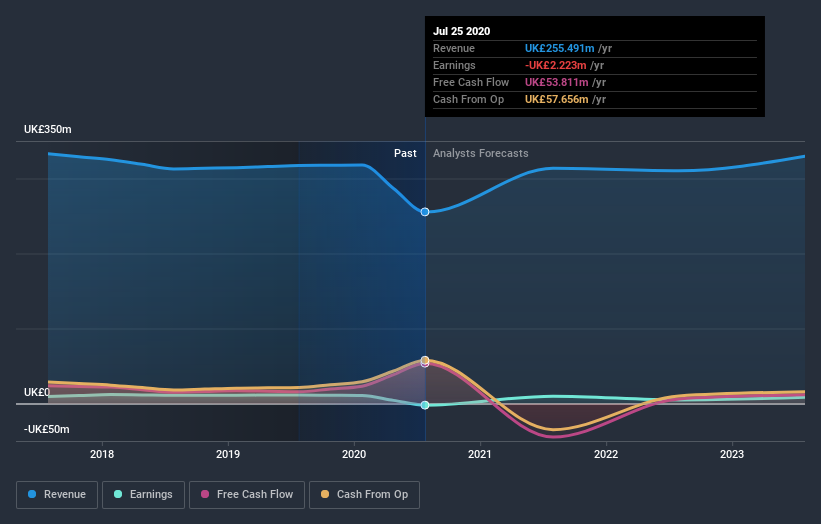Click the -UK£50m y-axis label
The height and width of the screenshot is (524, 821).
point(47,429)
